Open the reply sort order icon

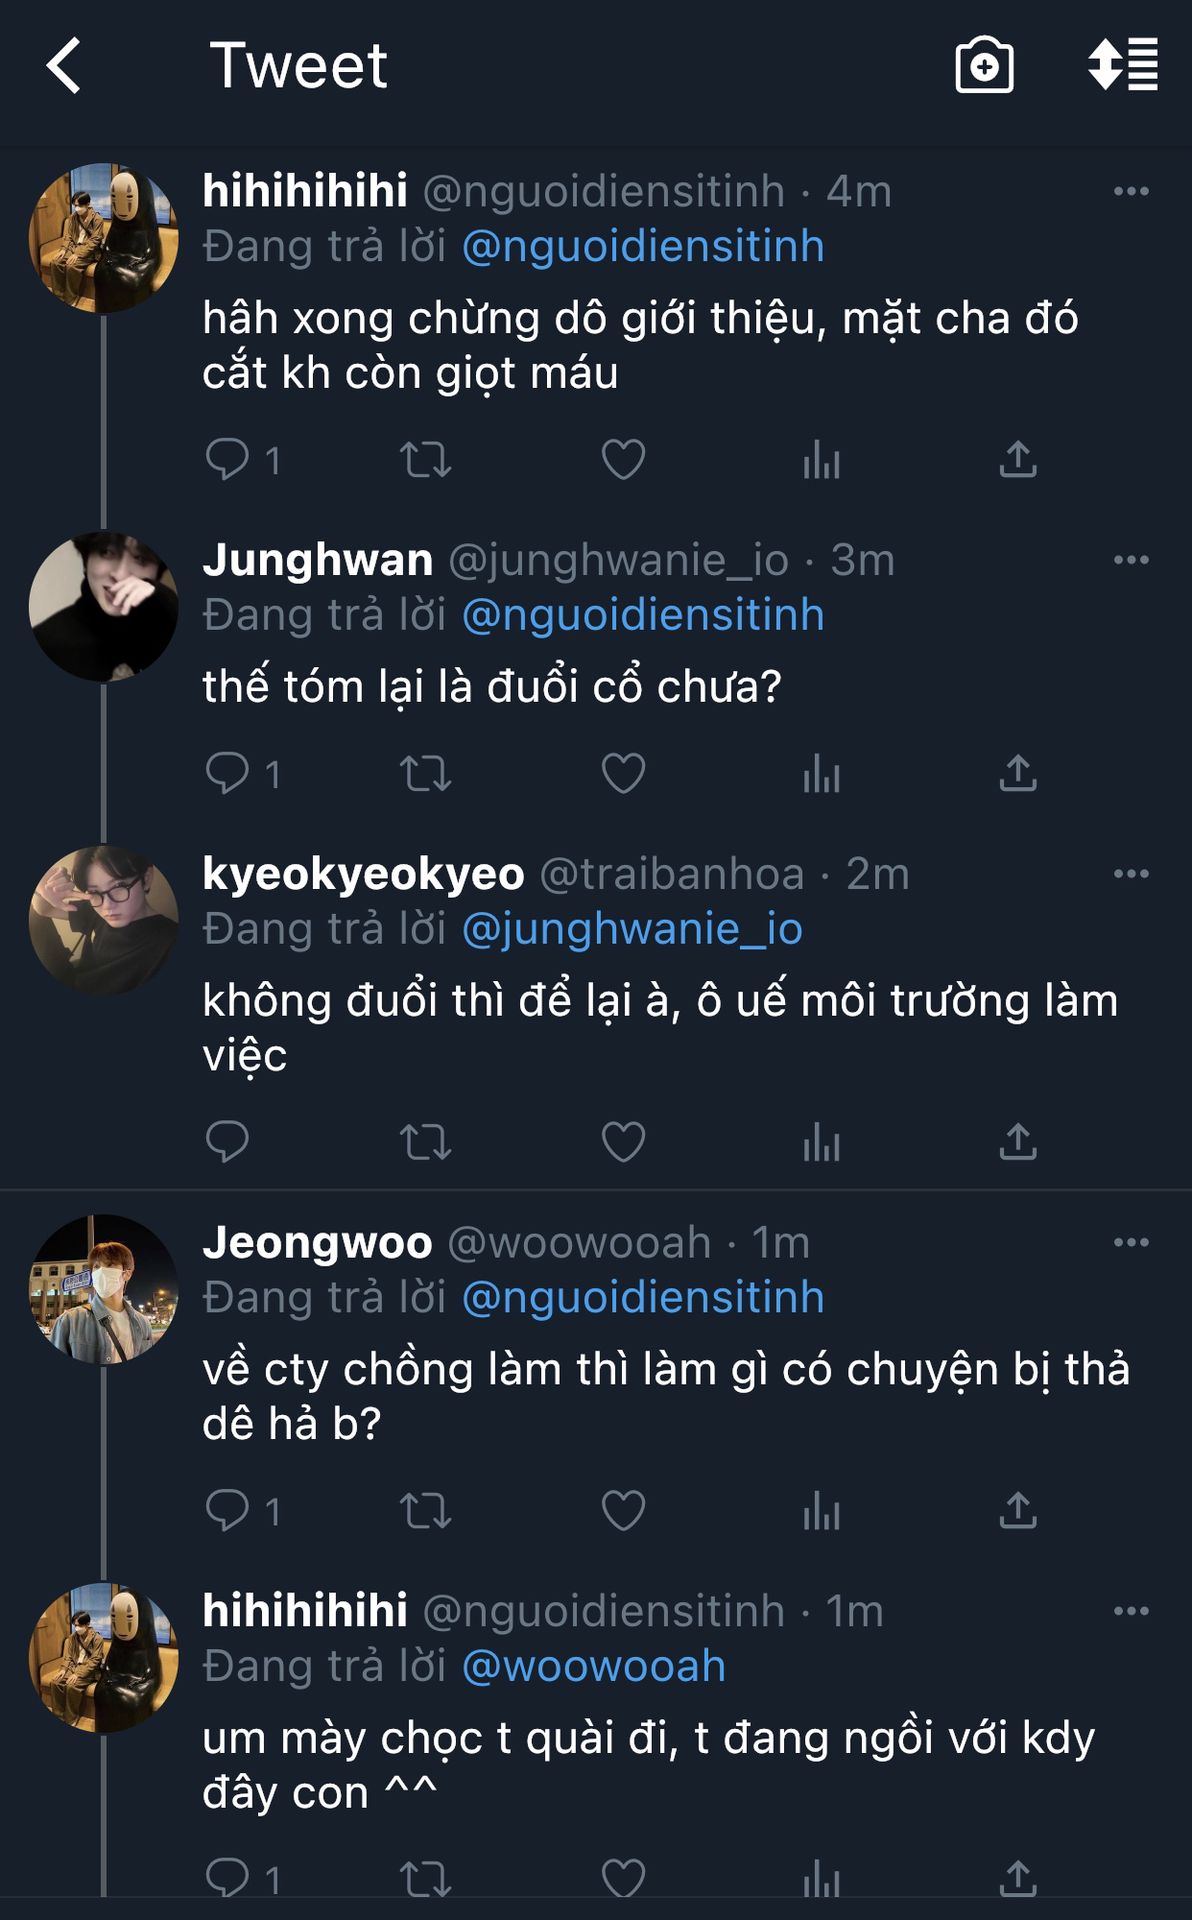coord(1123,66)
